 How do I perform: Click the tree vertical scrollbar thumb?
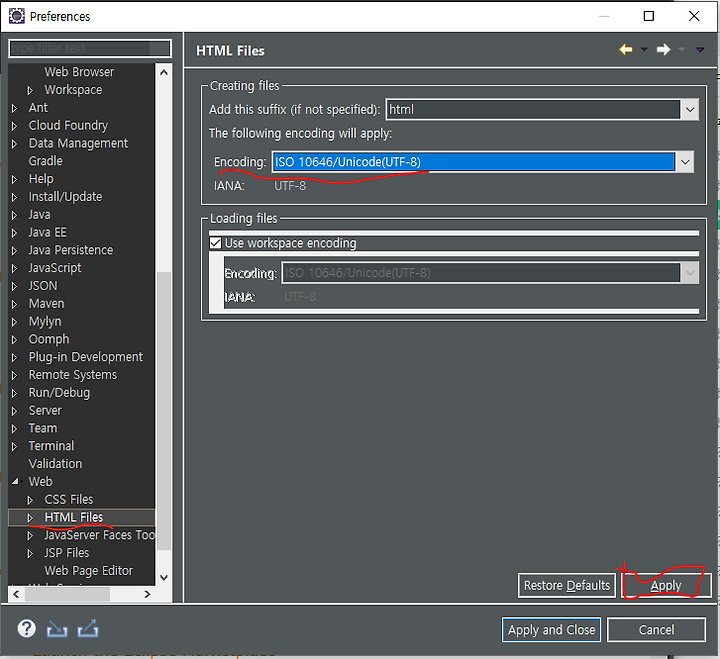point(164,411)
